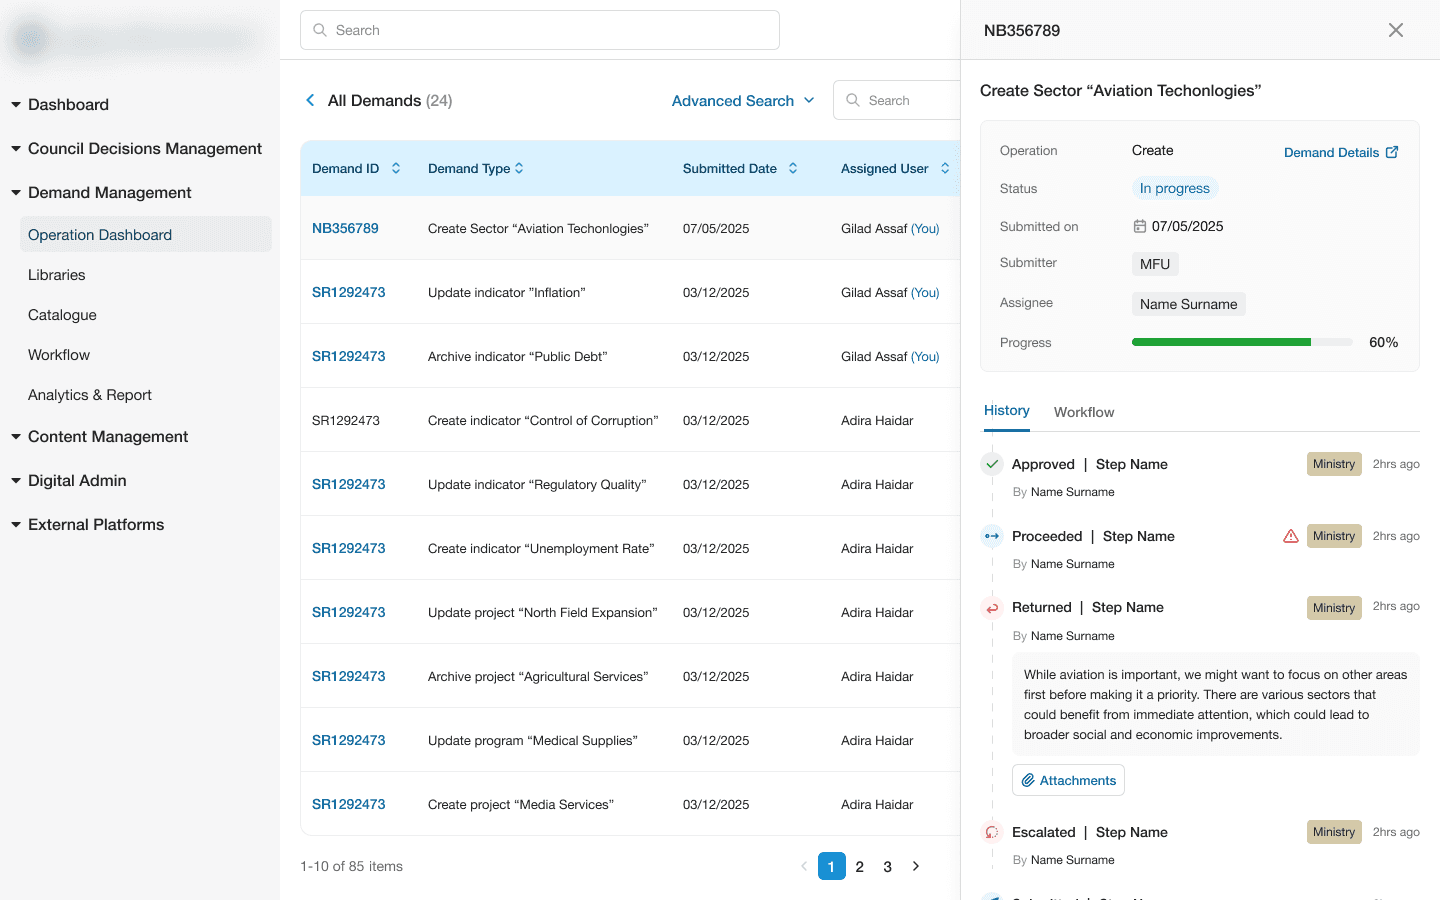Click the "1-10 of 85 items" text

point(351,866)
